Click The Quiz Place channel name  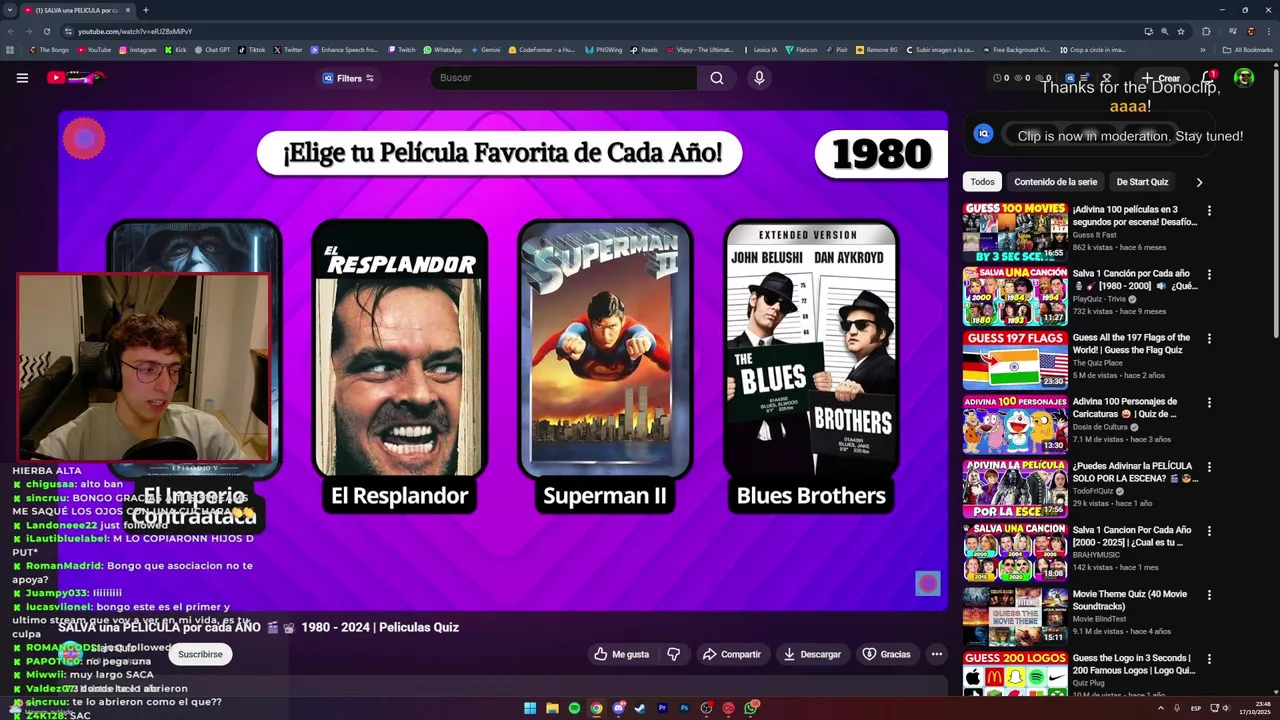pos(1097,363)
